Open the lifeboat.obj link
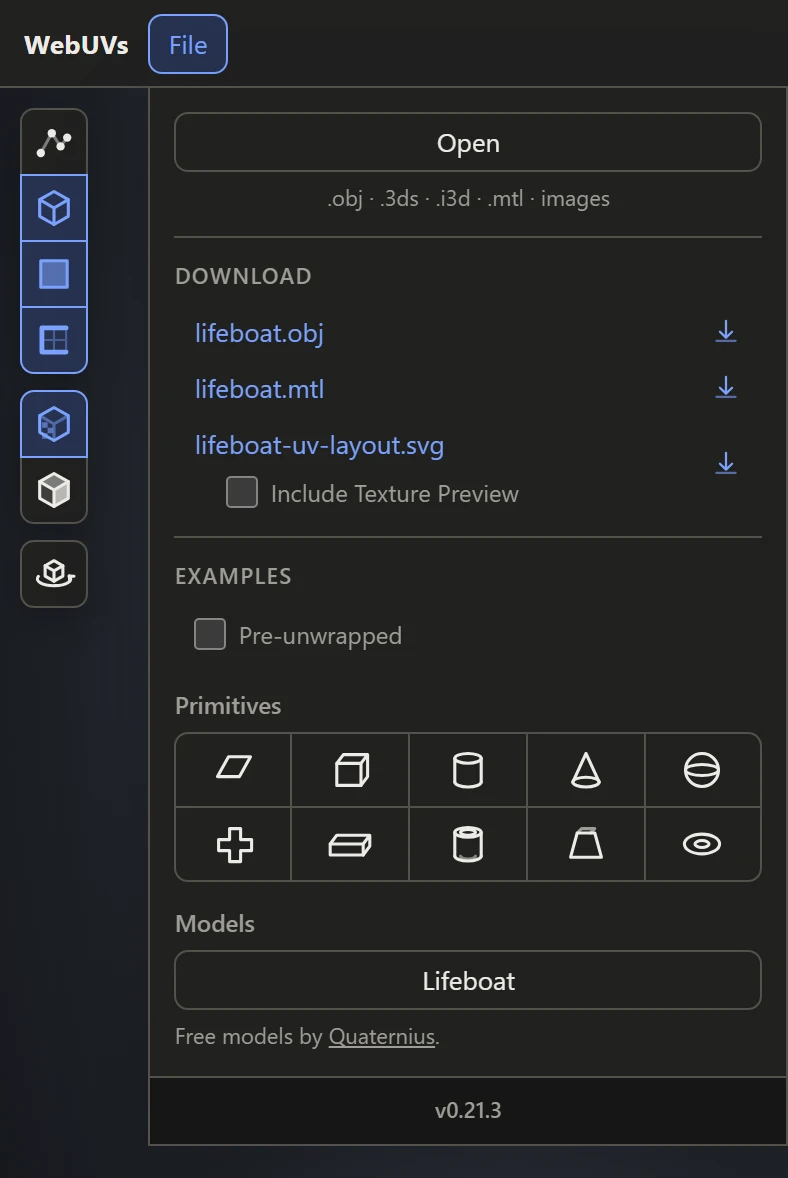This screenshot has height=1178, width=788. [x=259, y=333]
